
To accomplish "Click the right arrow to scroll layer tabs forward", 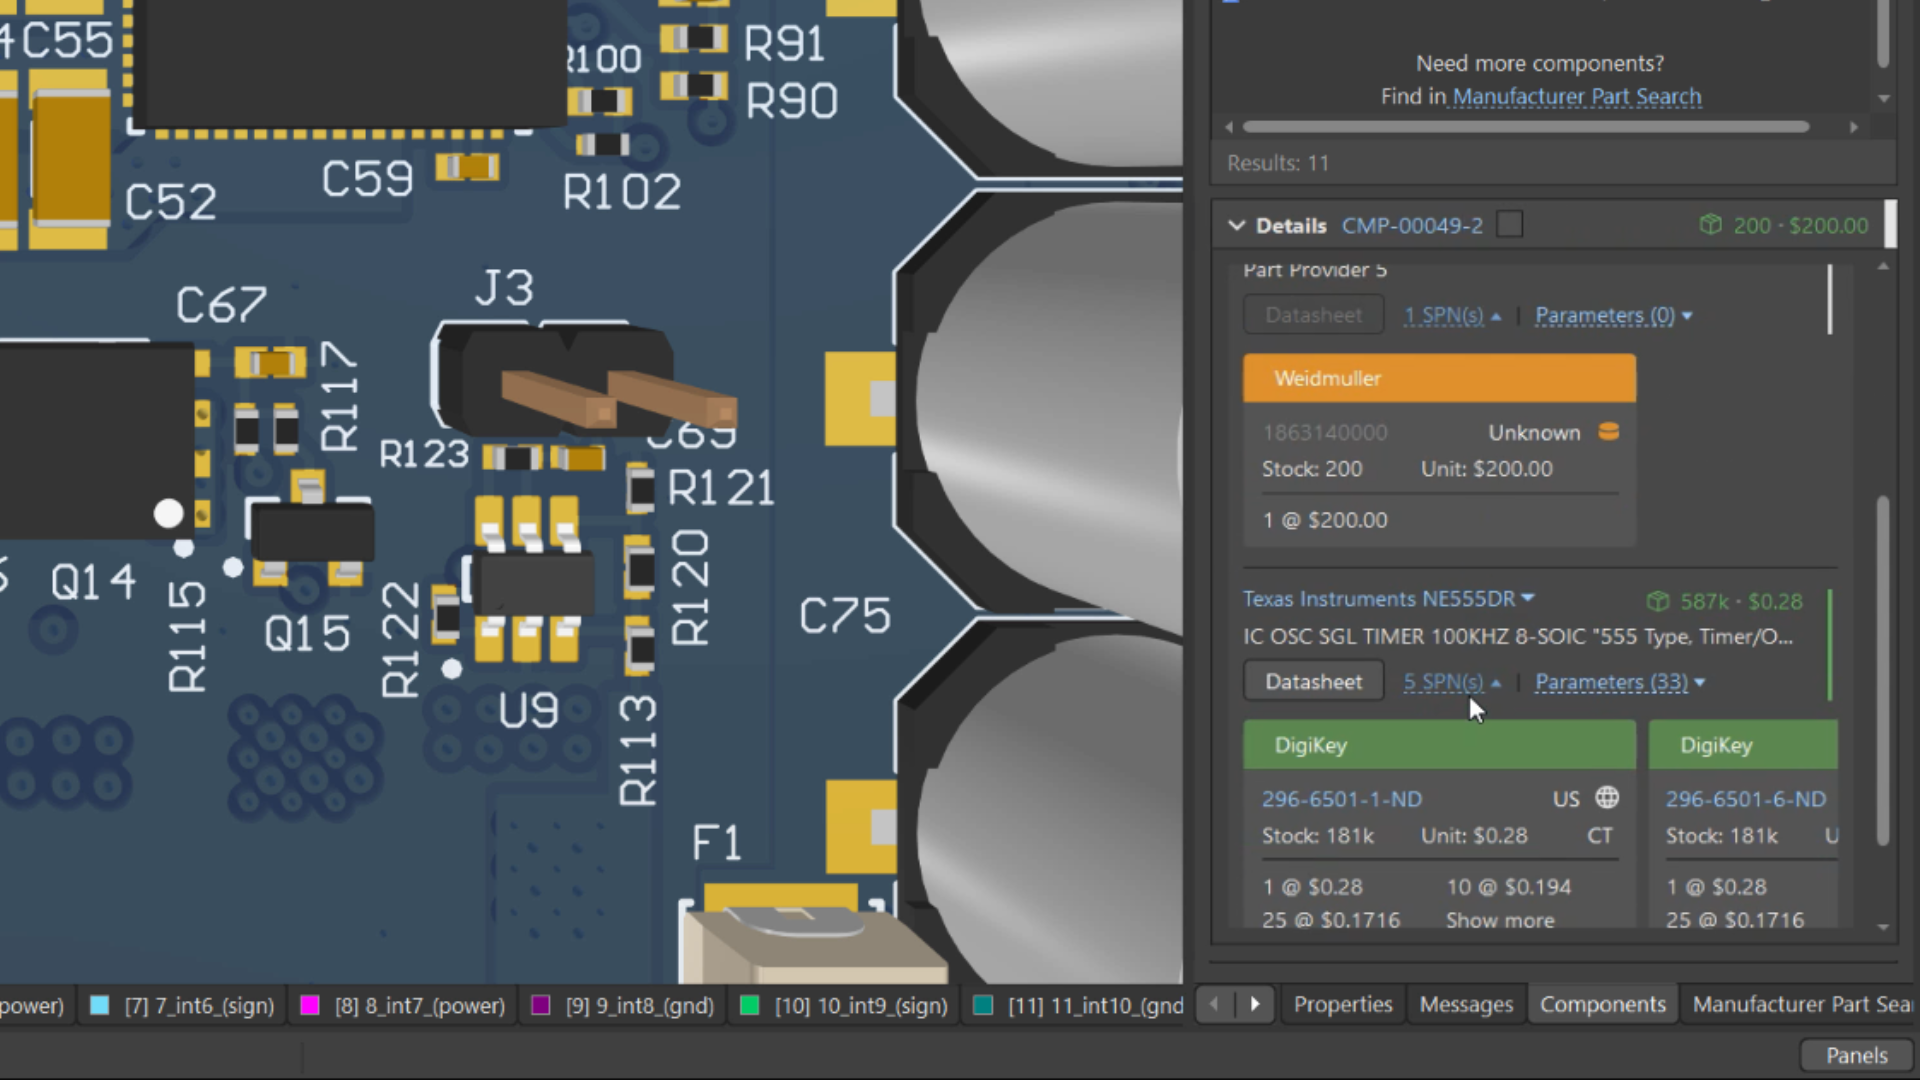I will pos(1256,1004).
